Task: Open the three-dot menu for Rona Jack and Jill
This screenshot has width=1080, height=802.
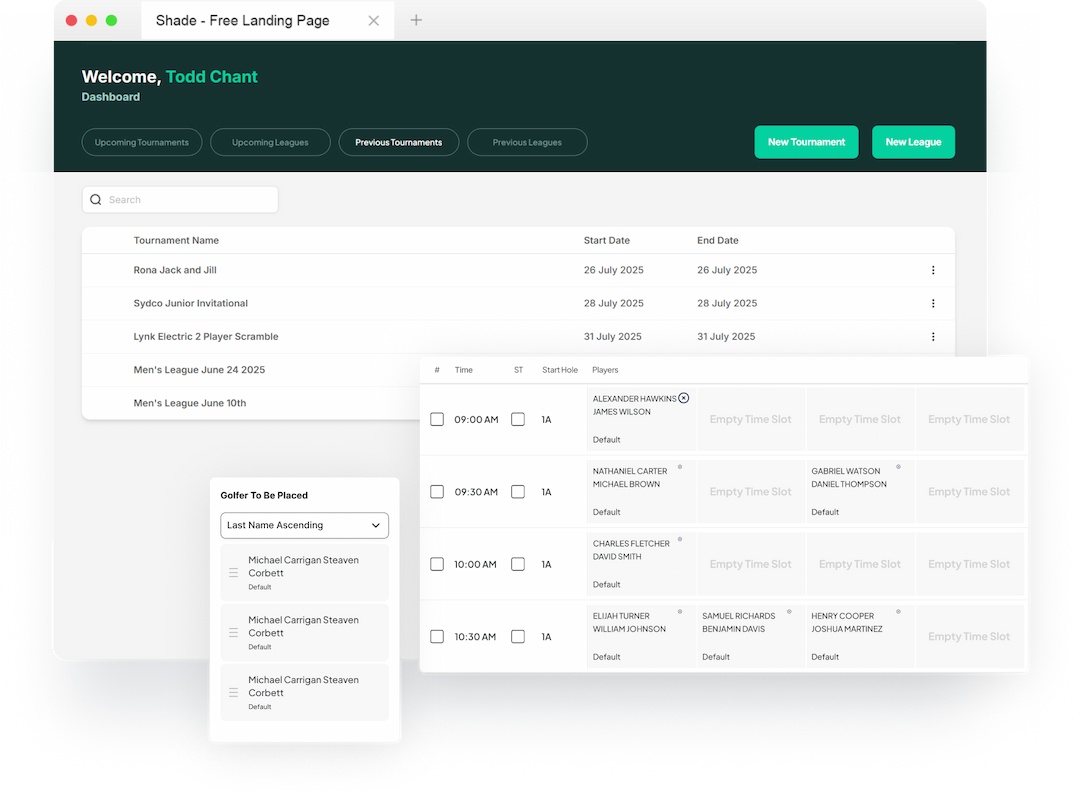Action: 933,270
